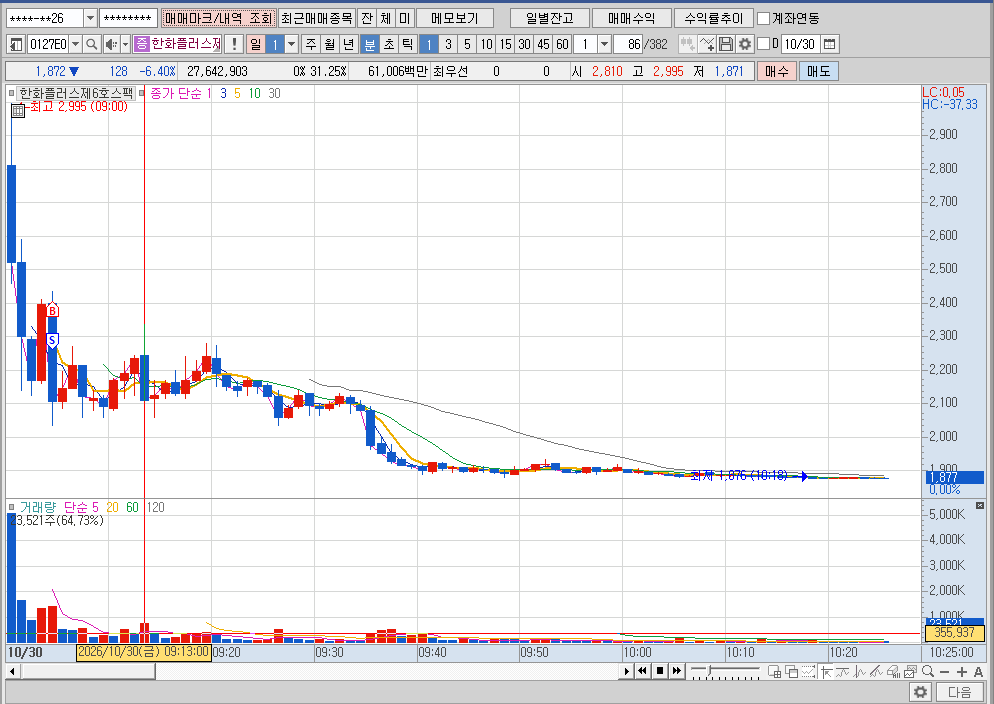Open settings gear next to 다음 button
This screenshot has width=994, height=704.
[x=921, y=692]
